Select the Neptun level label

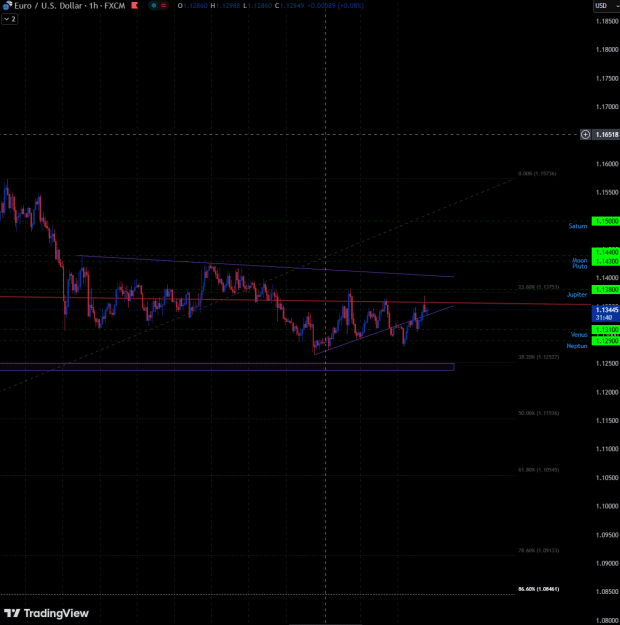[x=577, y=346]
